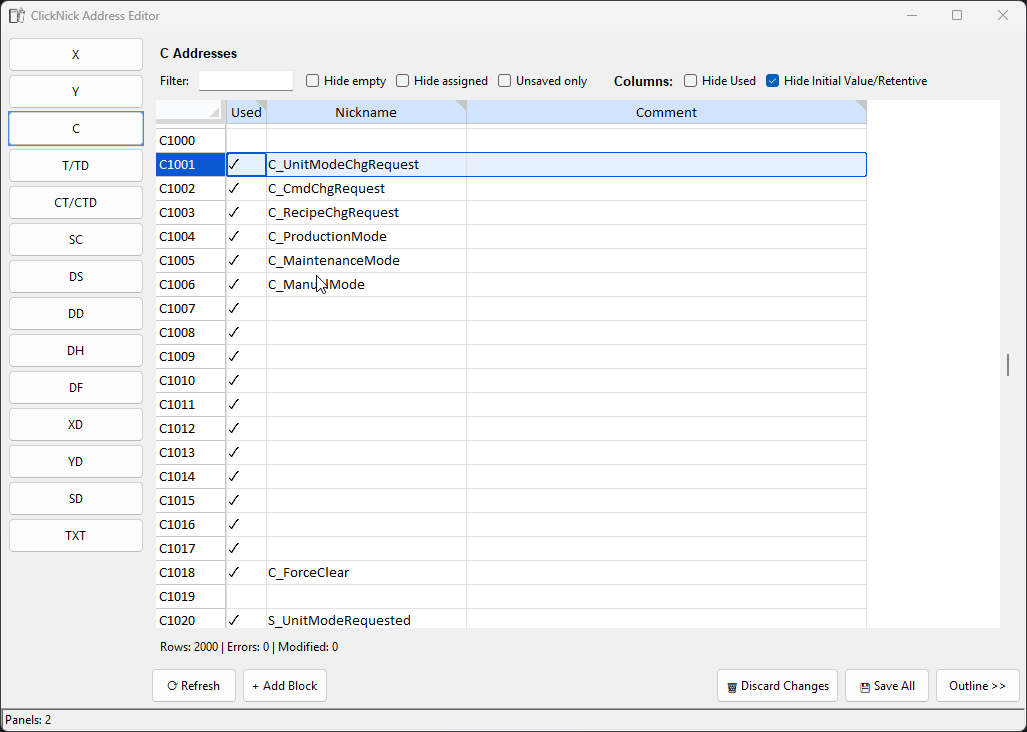The width and height of the screenshot is (1027, 732).
Task: Maximize the ClickNick Address Editor window
Action: 957,15
